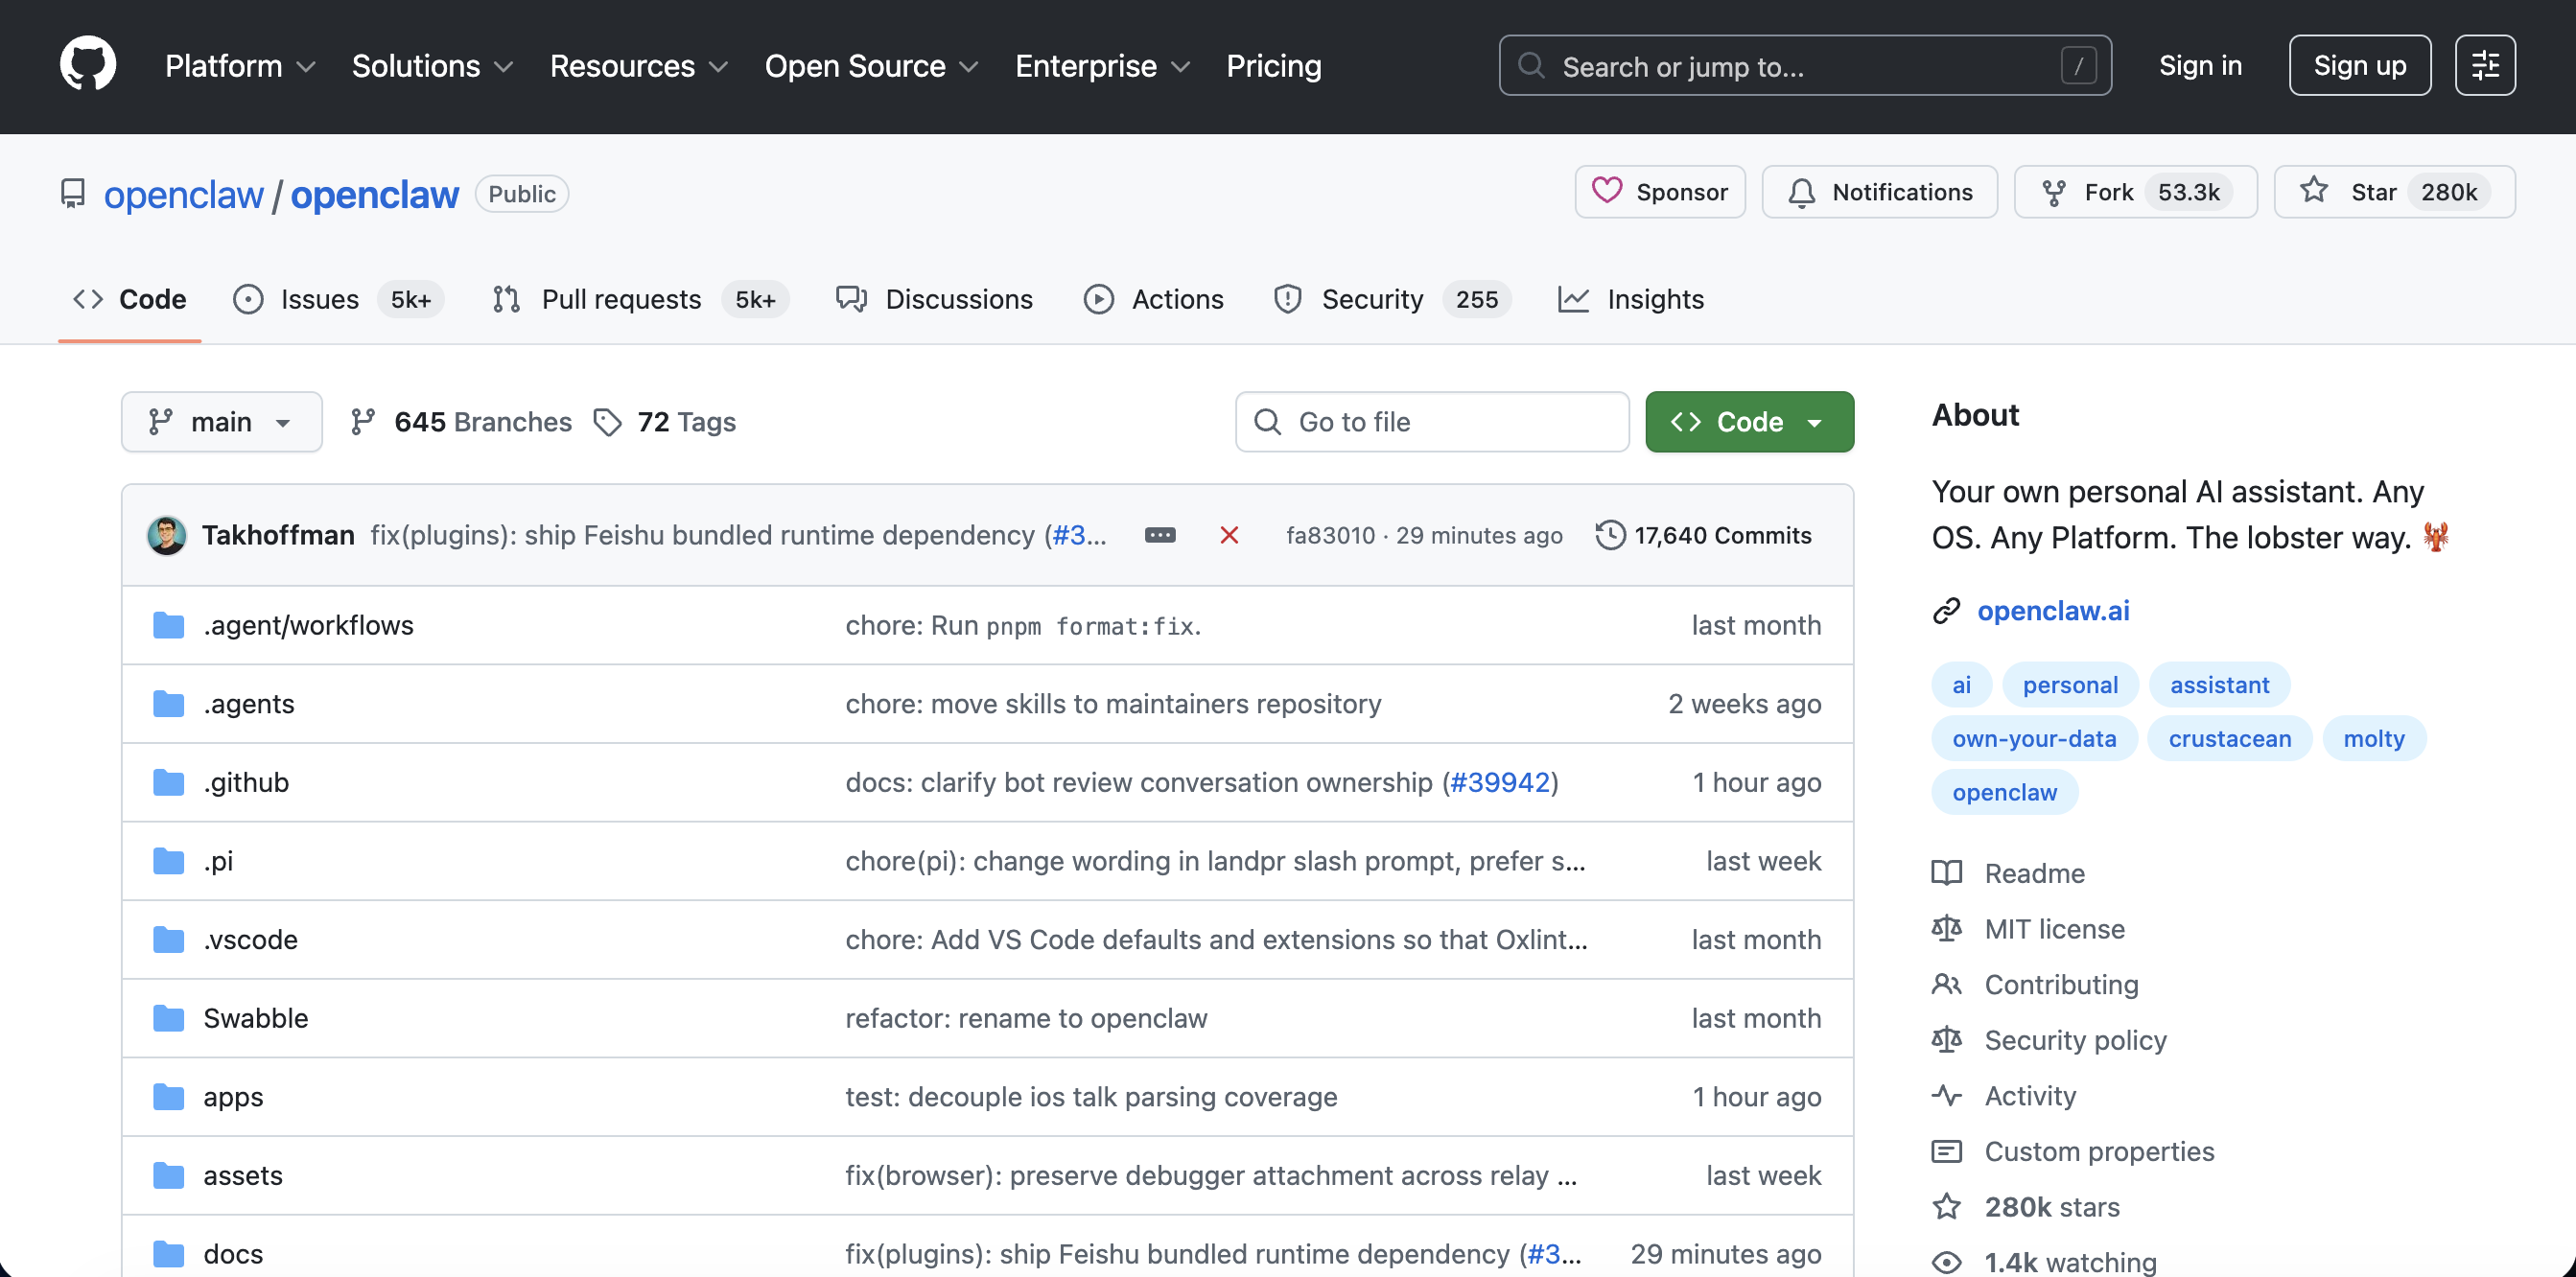The image size is (2576, 1277).
Task: Open the .github folder icon
Action: [x=168, y=782]
